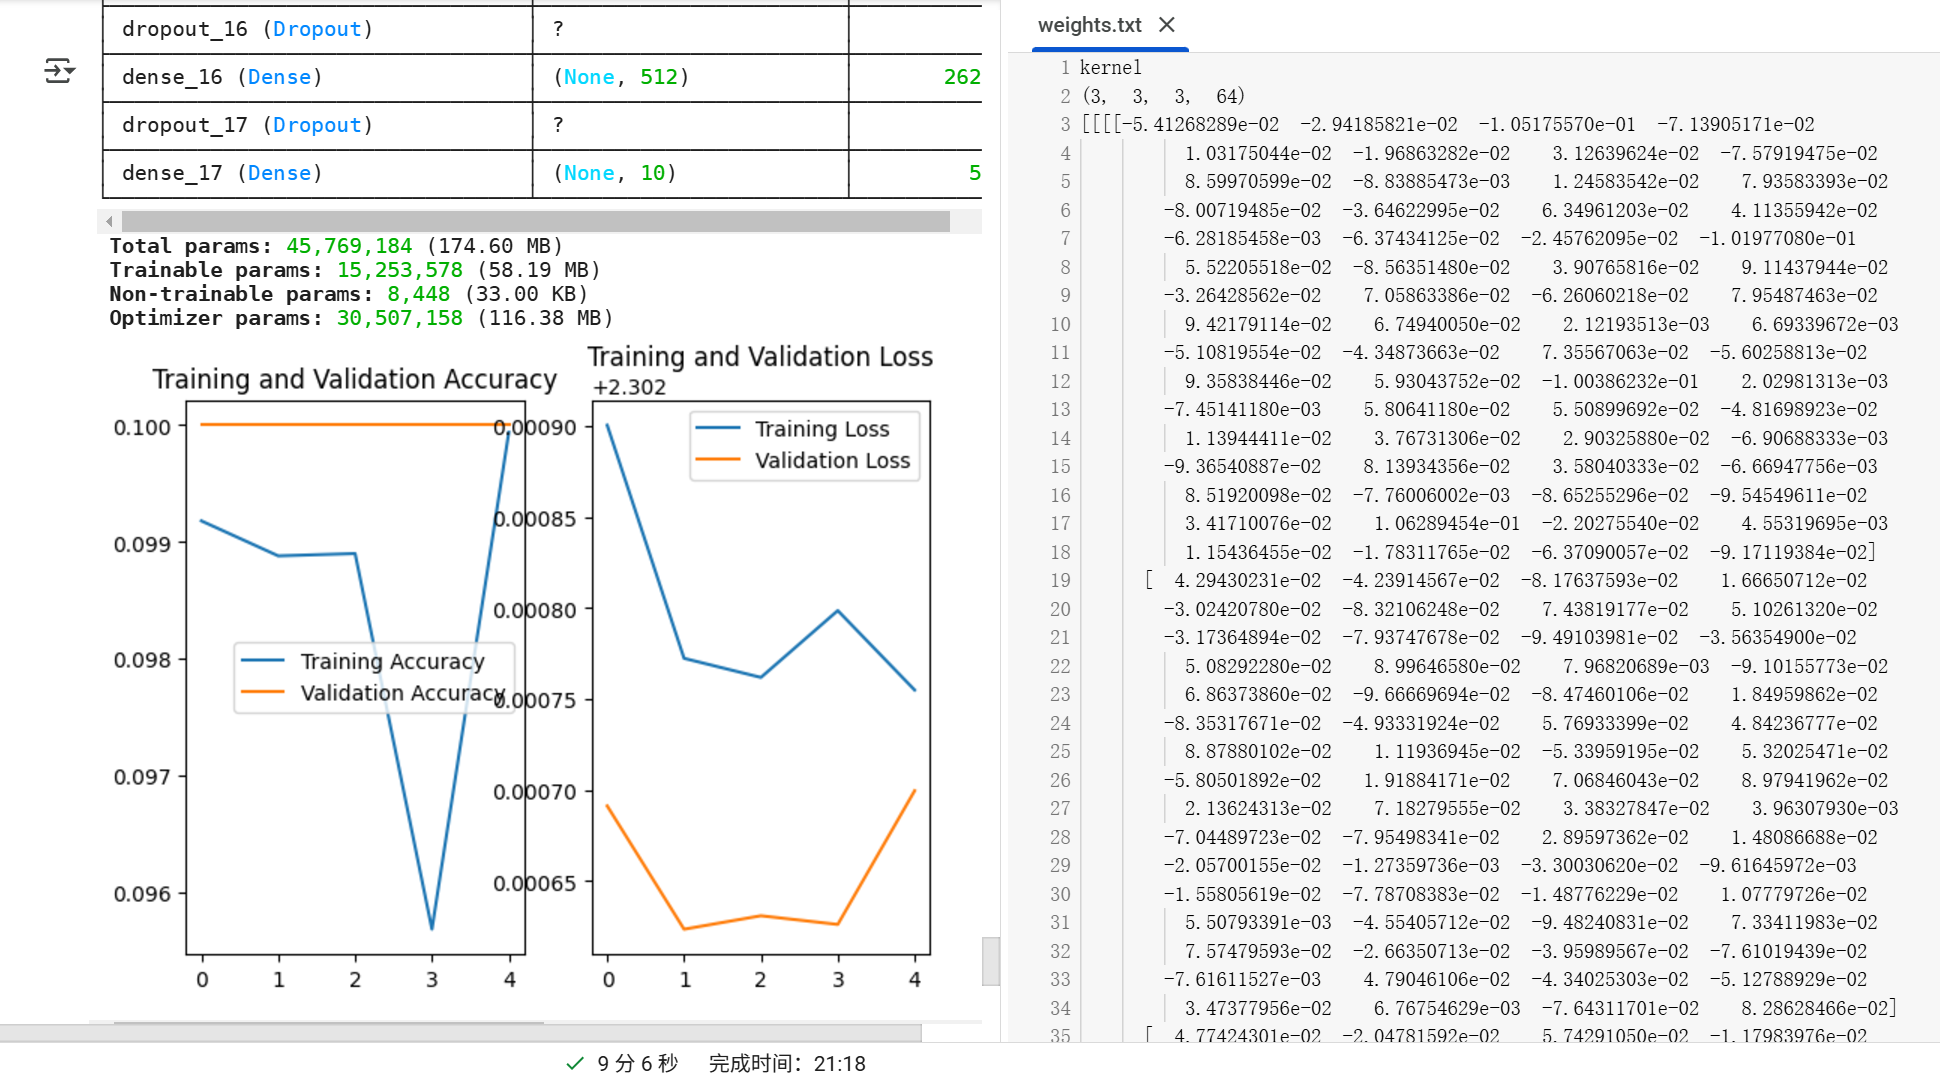
Task: Click line number 1 in weights.txt
Action: (x=1065, y=67)
